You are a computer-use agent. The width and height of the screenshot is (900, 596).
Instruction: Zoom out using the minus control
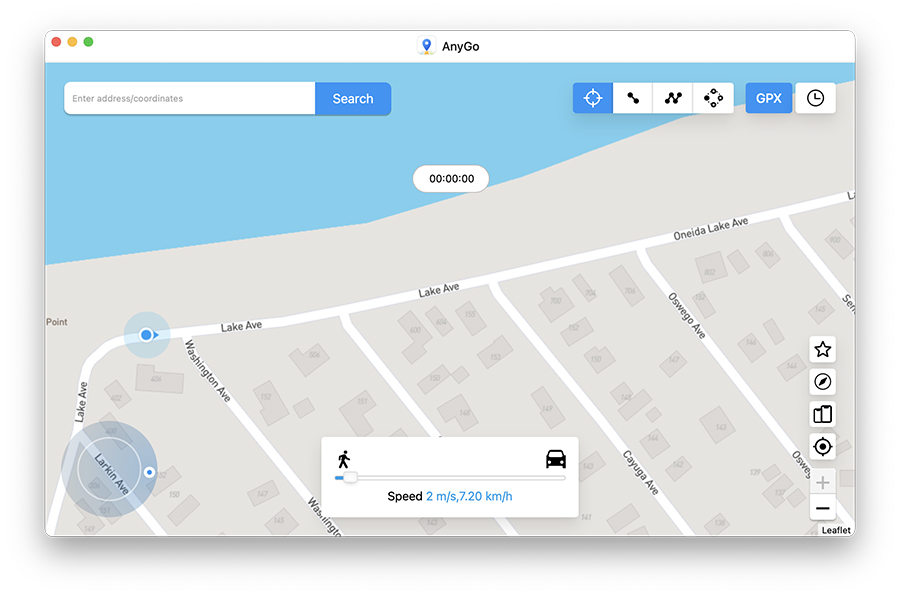(822, 510)
